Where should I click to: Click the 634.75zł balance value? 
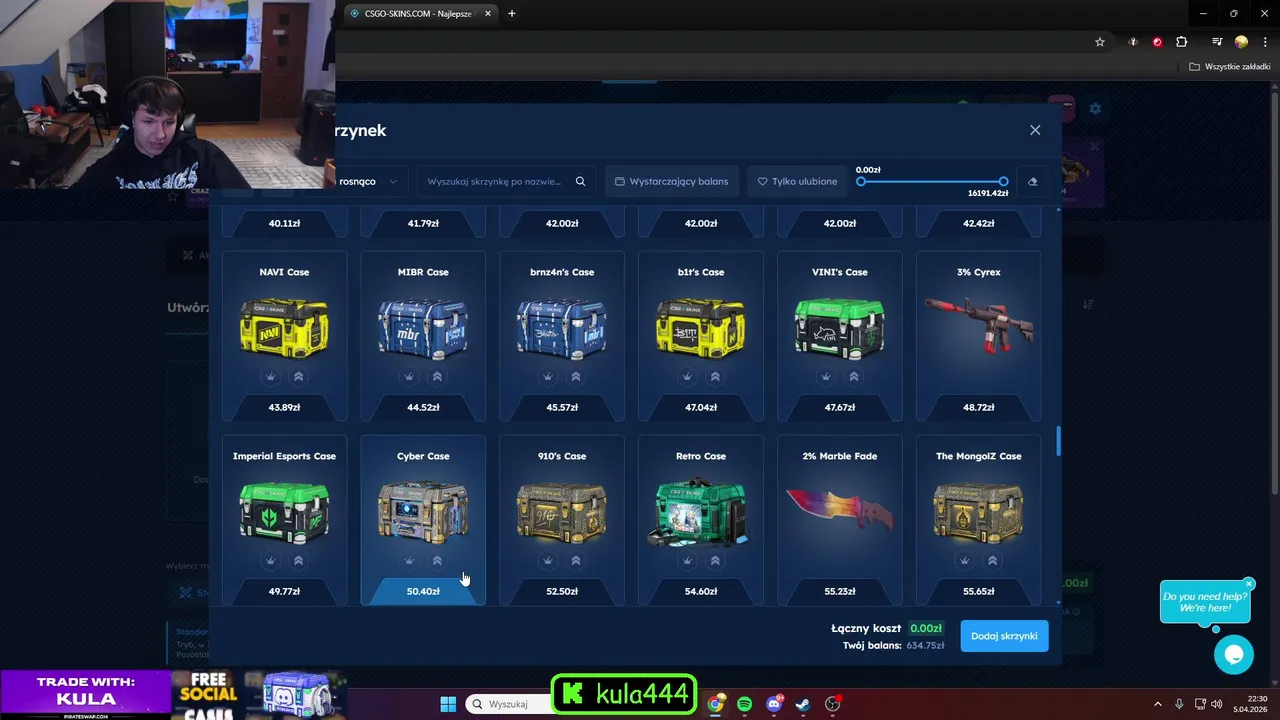tap(925, 646)
